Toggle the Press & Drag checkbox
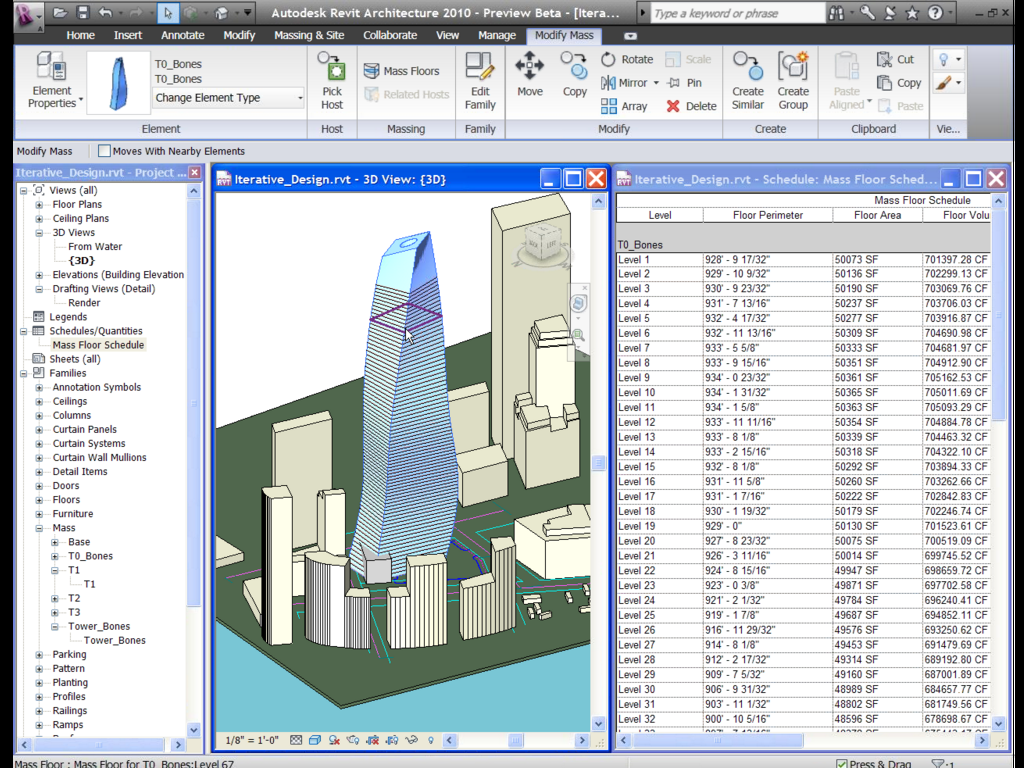This screenshot has height=768, width=1024. point(841,764)
